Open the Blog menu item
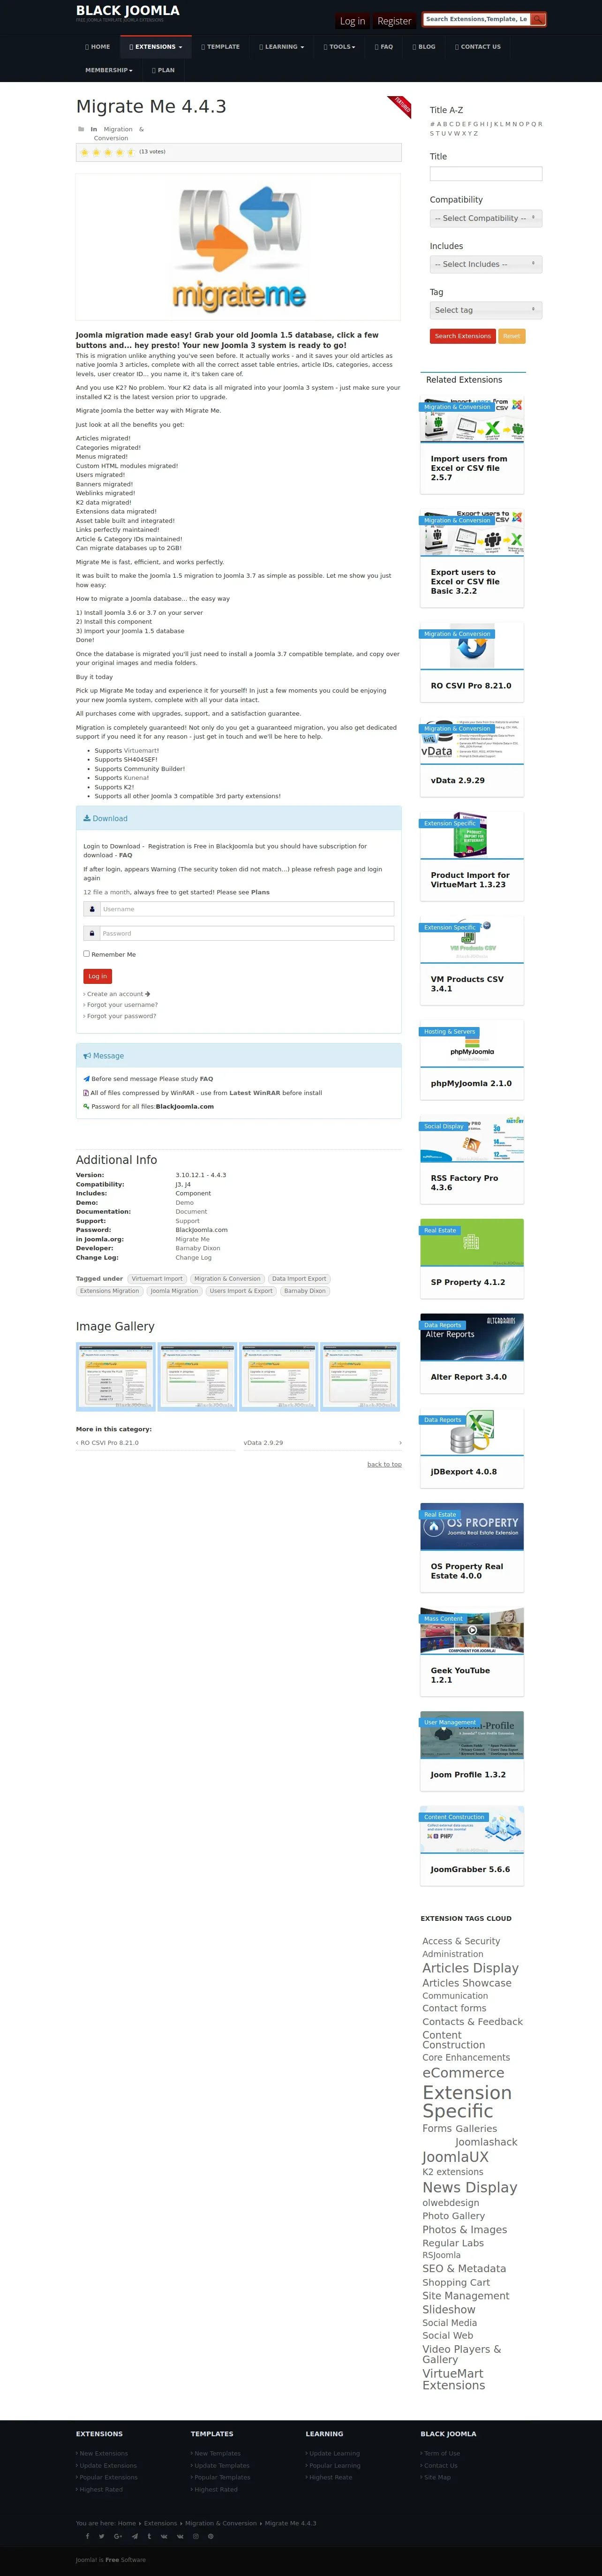The image size is (602, 2576). coord(424,47)
